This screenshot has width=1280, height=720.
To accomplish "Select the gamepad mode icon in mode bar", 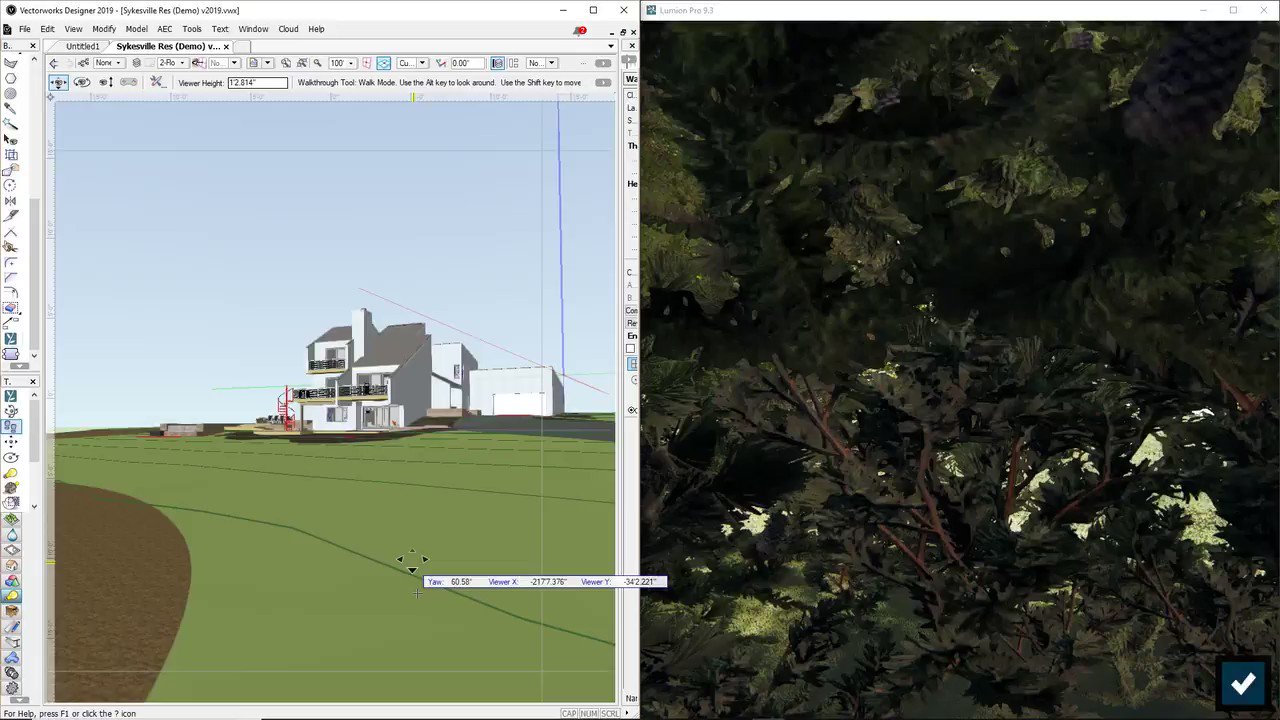I will pos(128,82).
